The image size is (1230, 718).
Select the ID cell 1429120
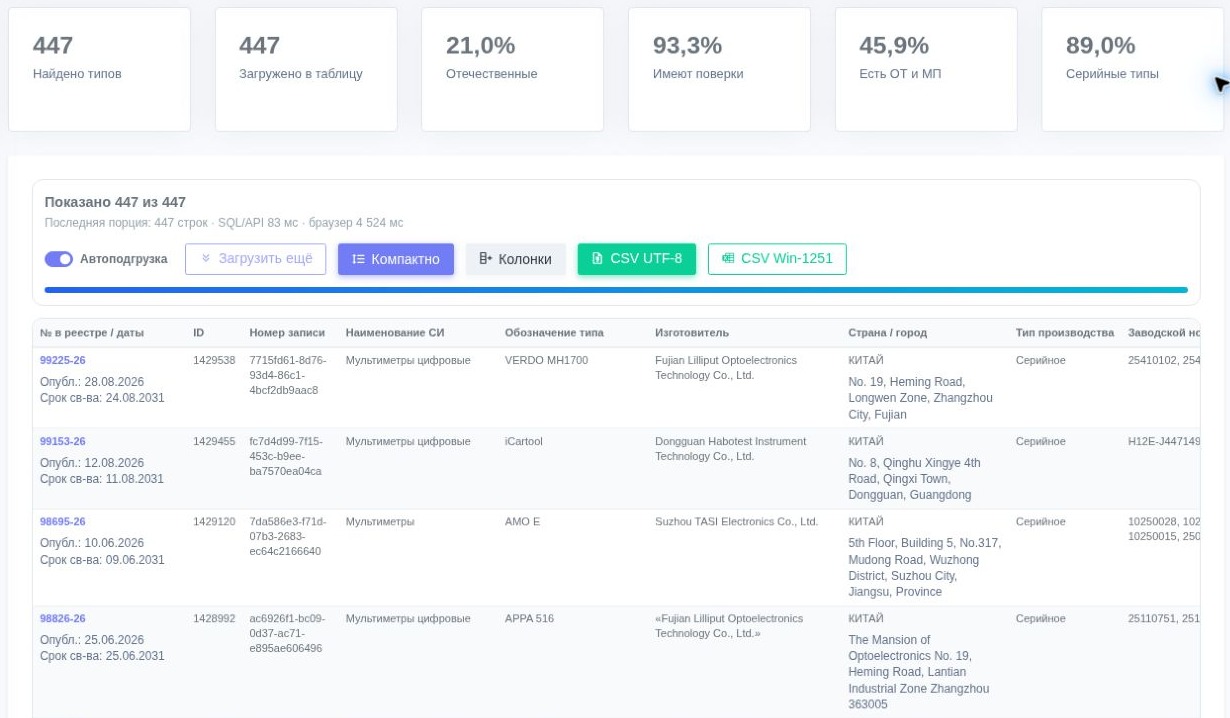tap(214, 521)
